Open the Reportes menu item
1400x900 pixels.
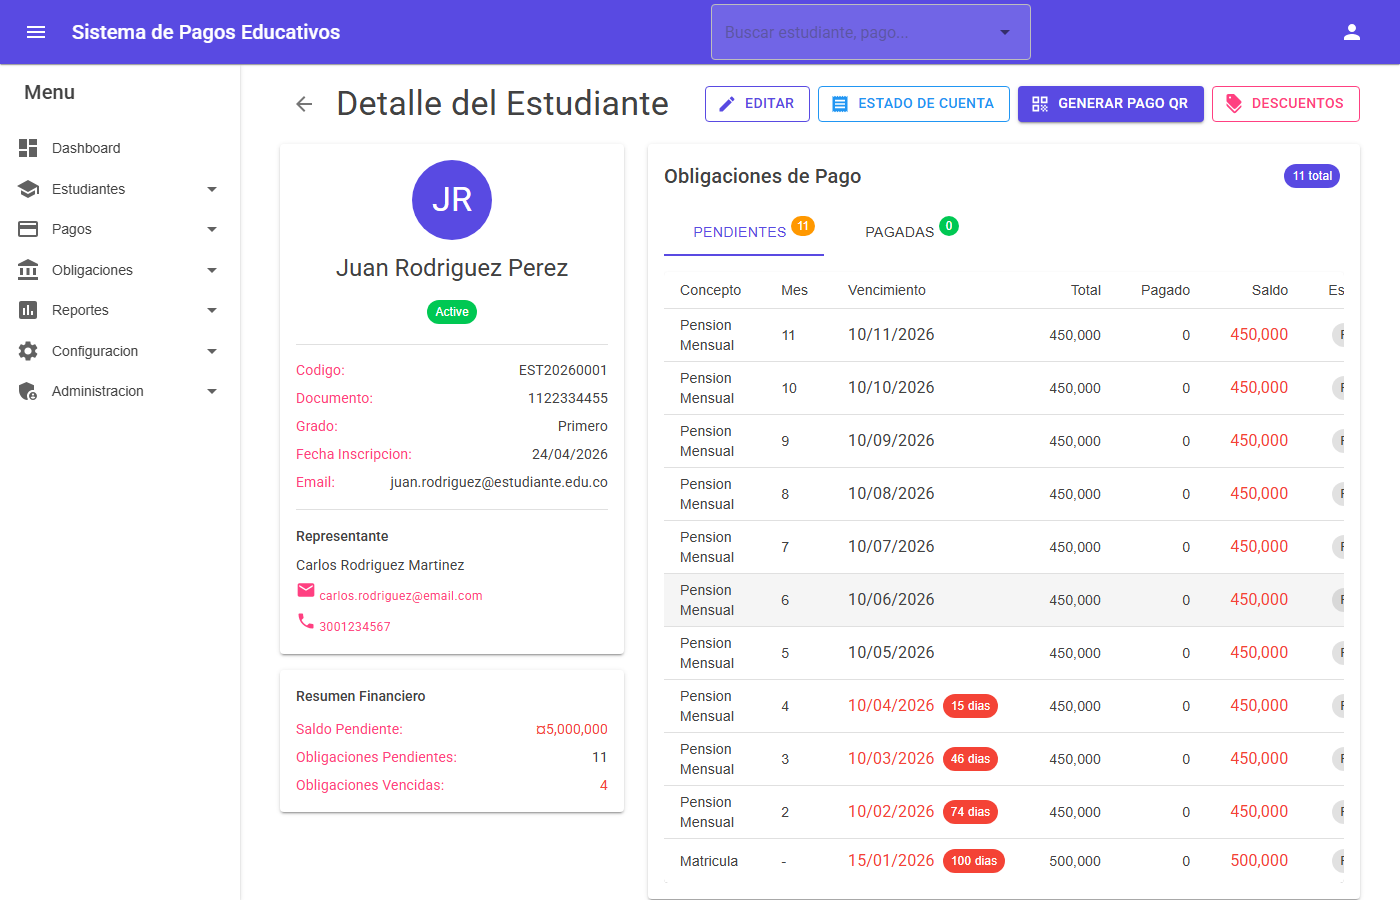(x=120, y=310)
